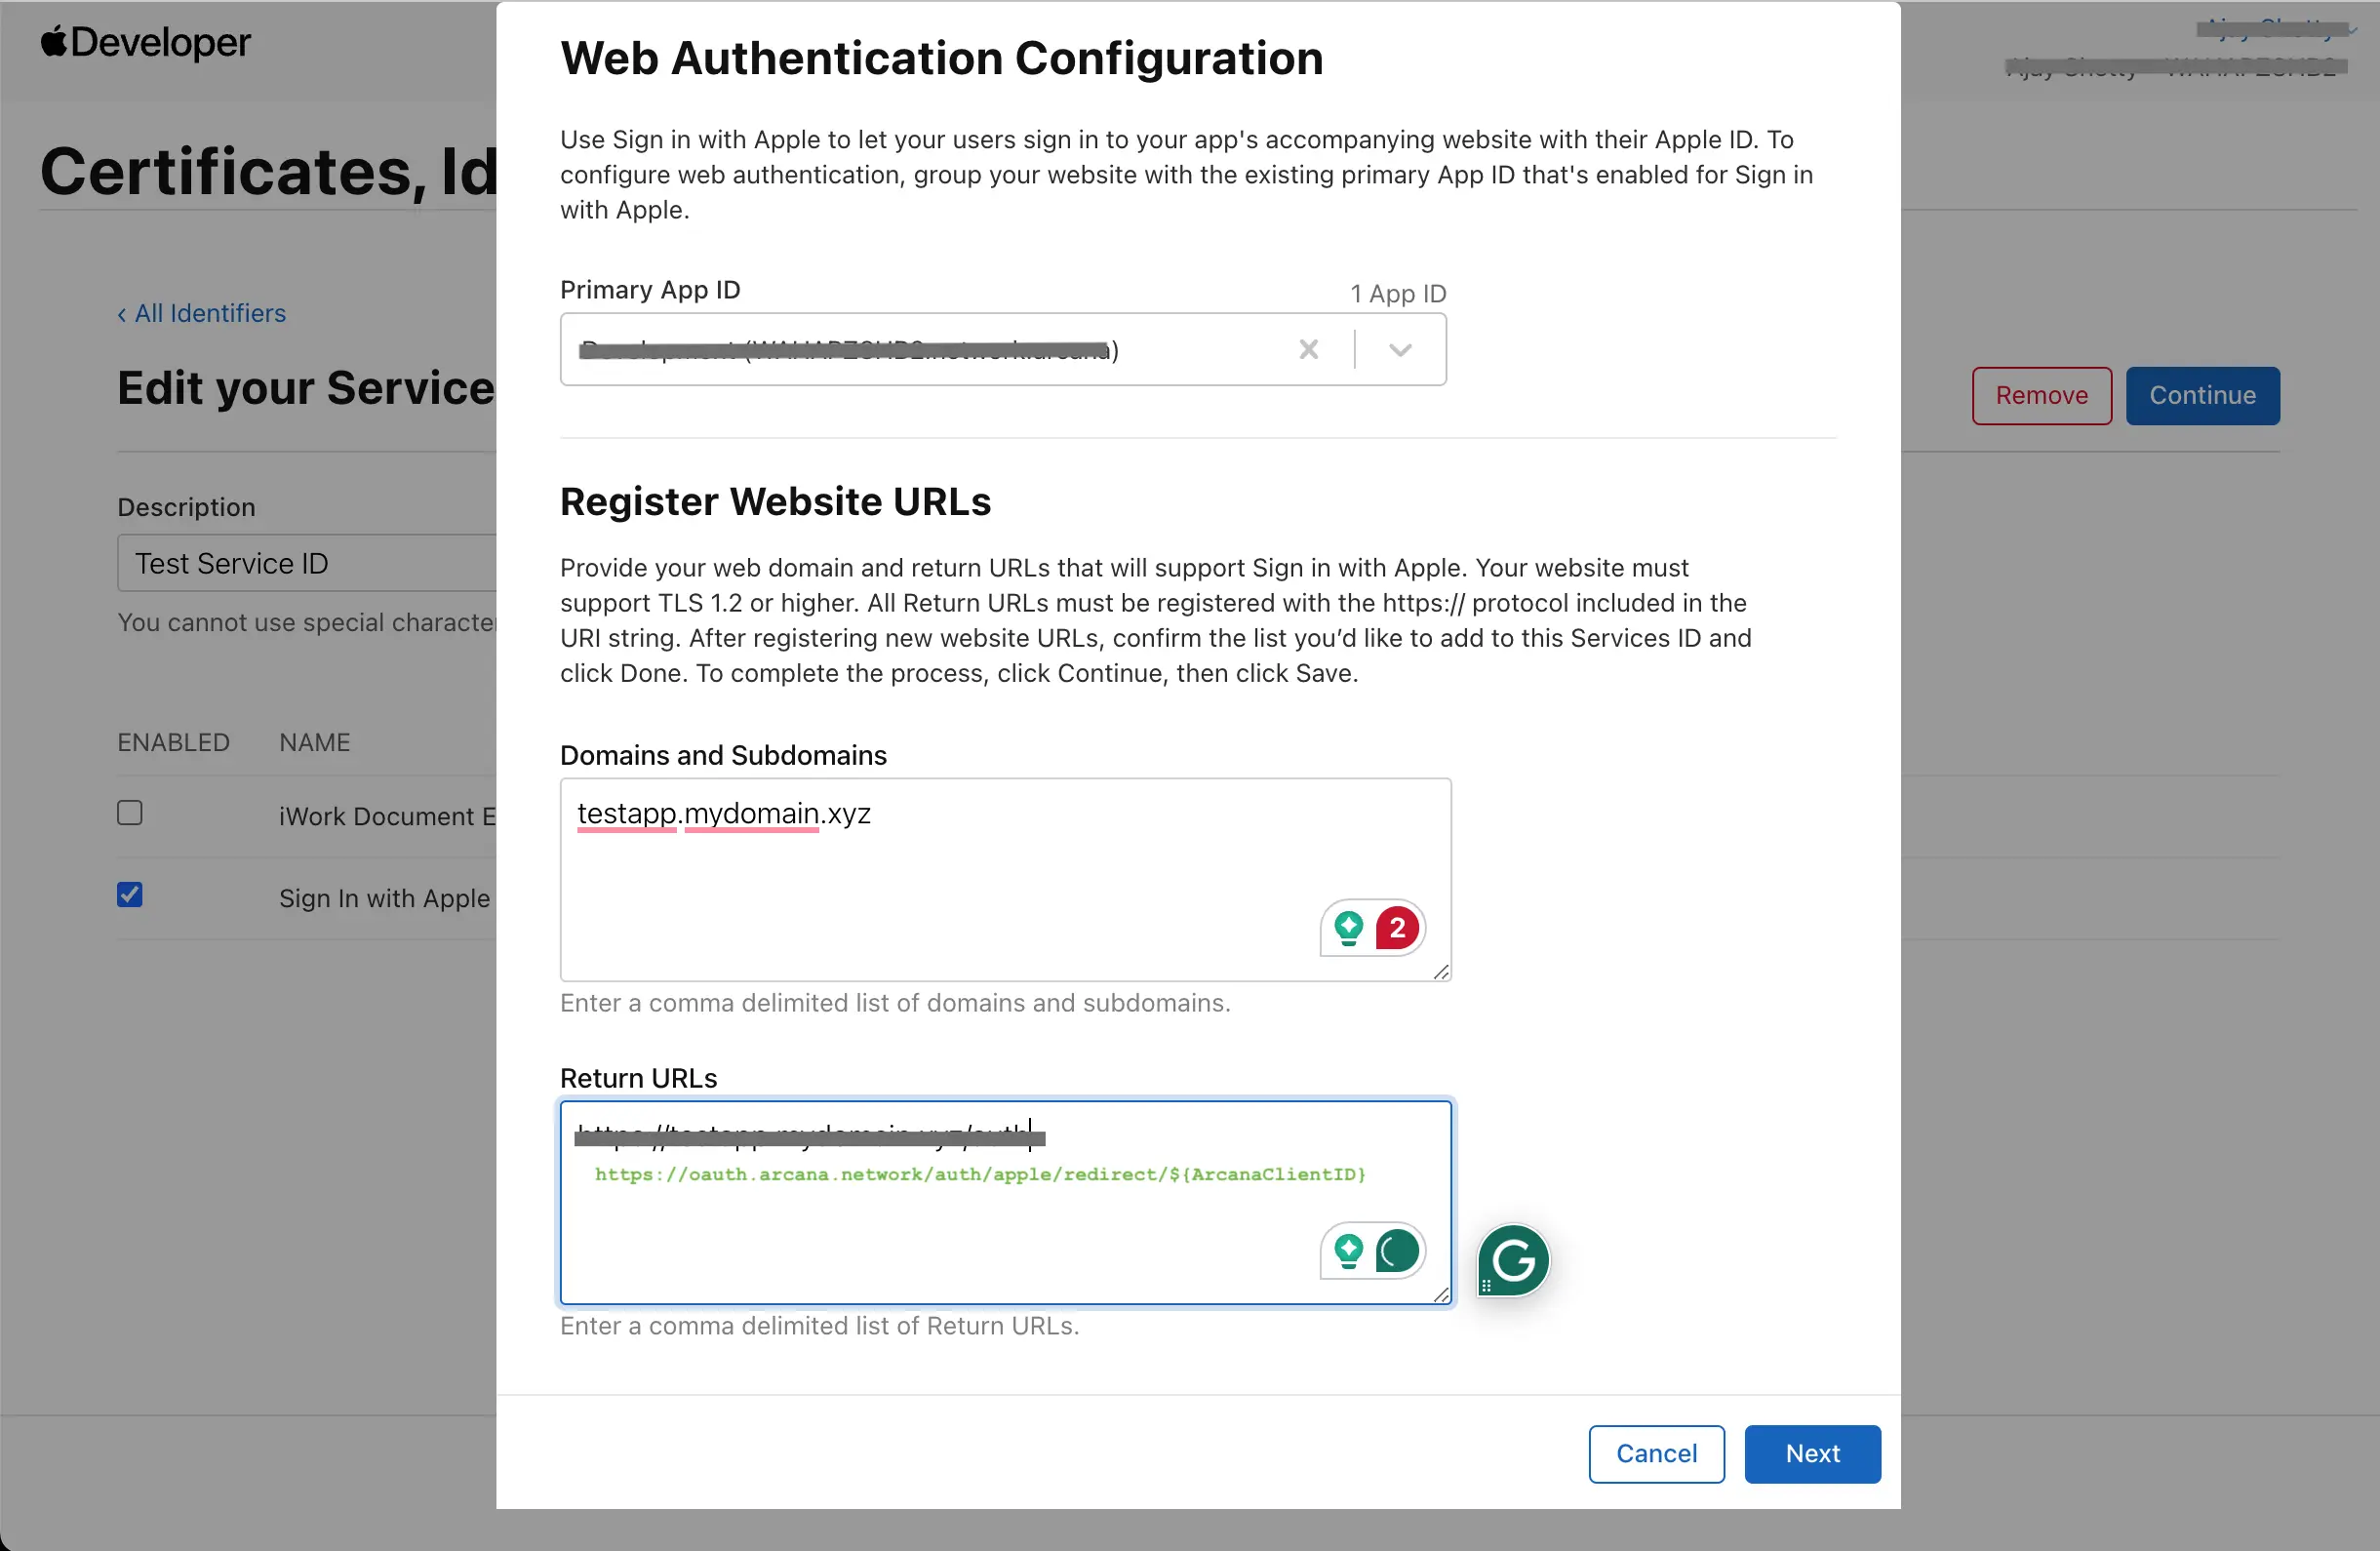Click the Grammarly loading indicator in Return URLs field
The height and width of the screenshot is (1551, 2380).
click(x=1397, y=1251)
